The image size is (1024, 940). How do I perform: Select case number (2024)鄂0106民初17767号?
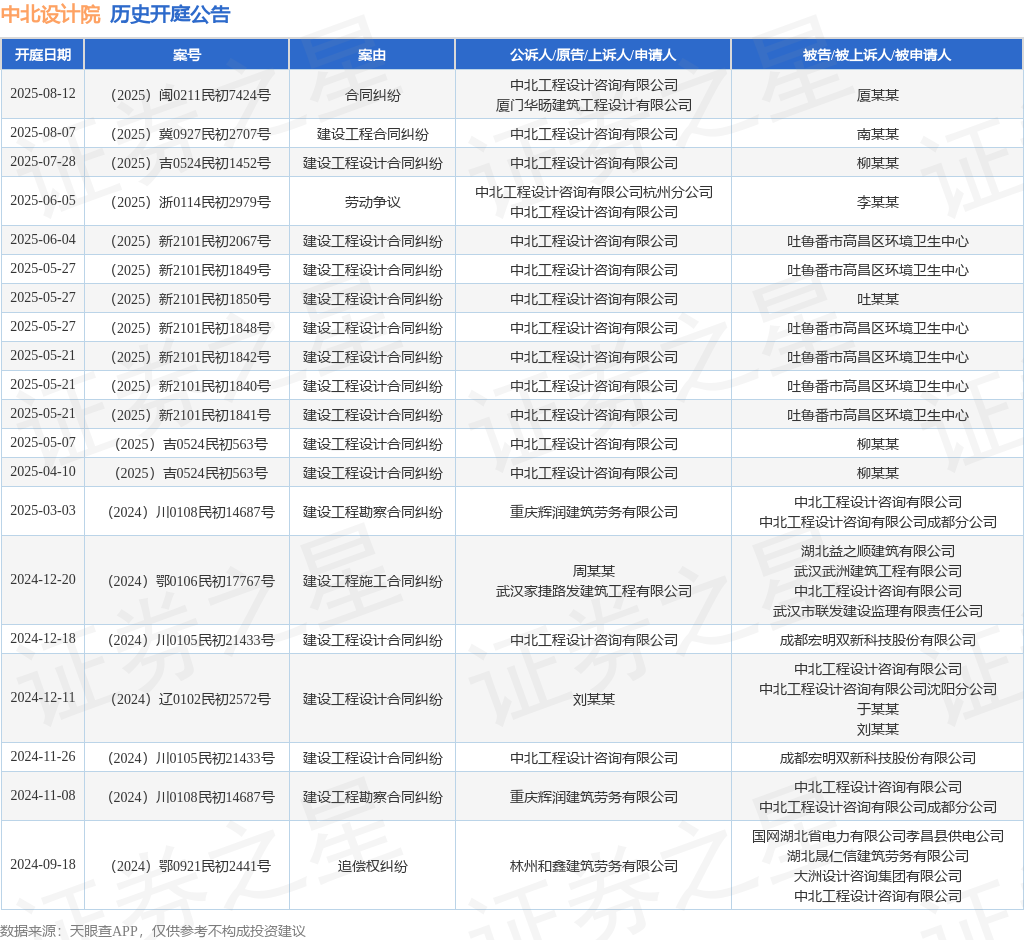(187, 581)
